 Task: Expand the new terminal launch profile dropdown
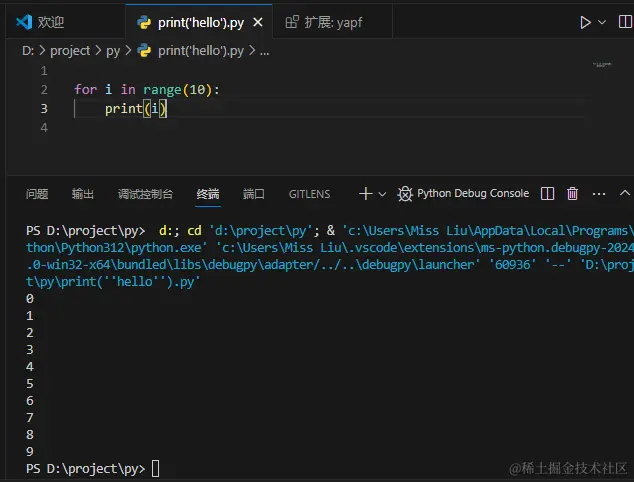point(382,194)
